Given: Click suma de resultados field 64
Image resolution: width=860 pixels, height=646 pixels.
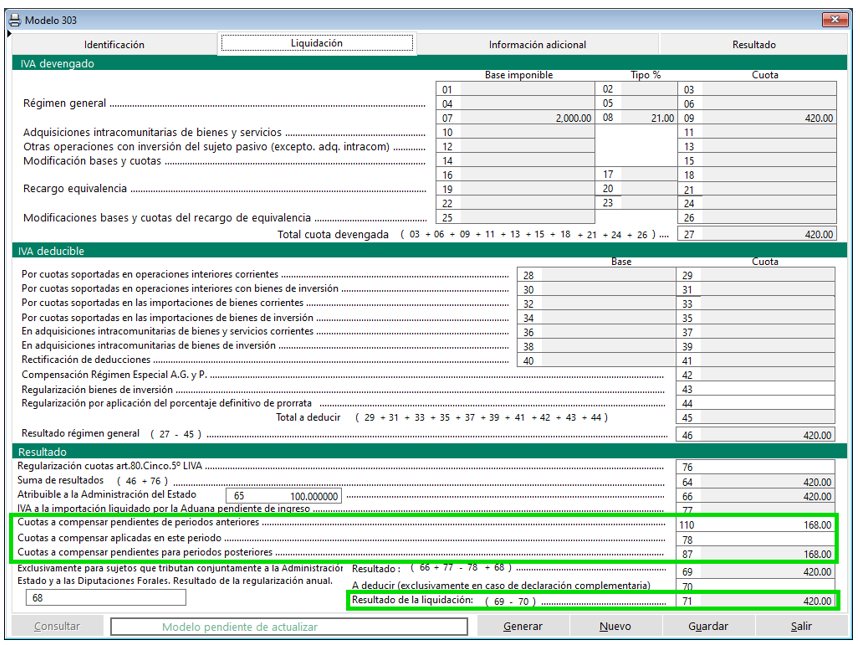Looking at the screenshot, I should (755, 482).
